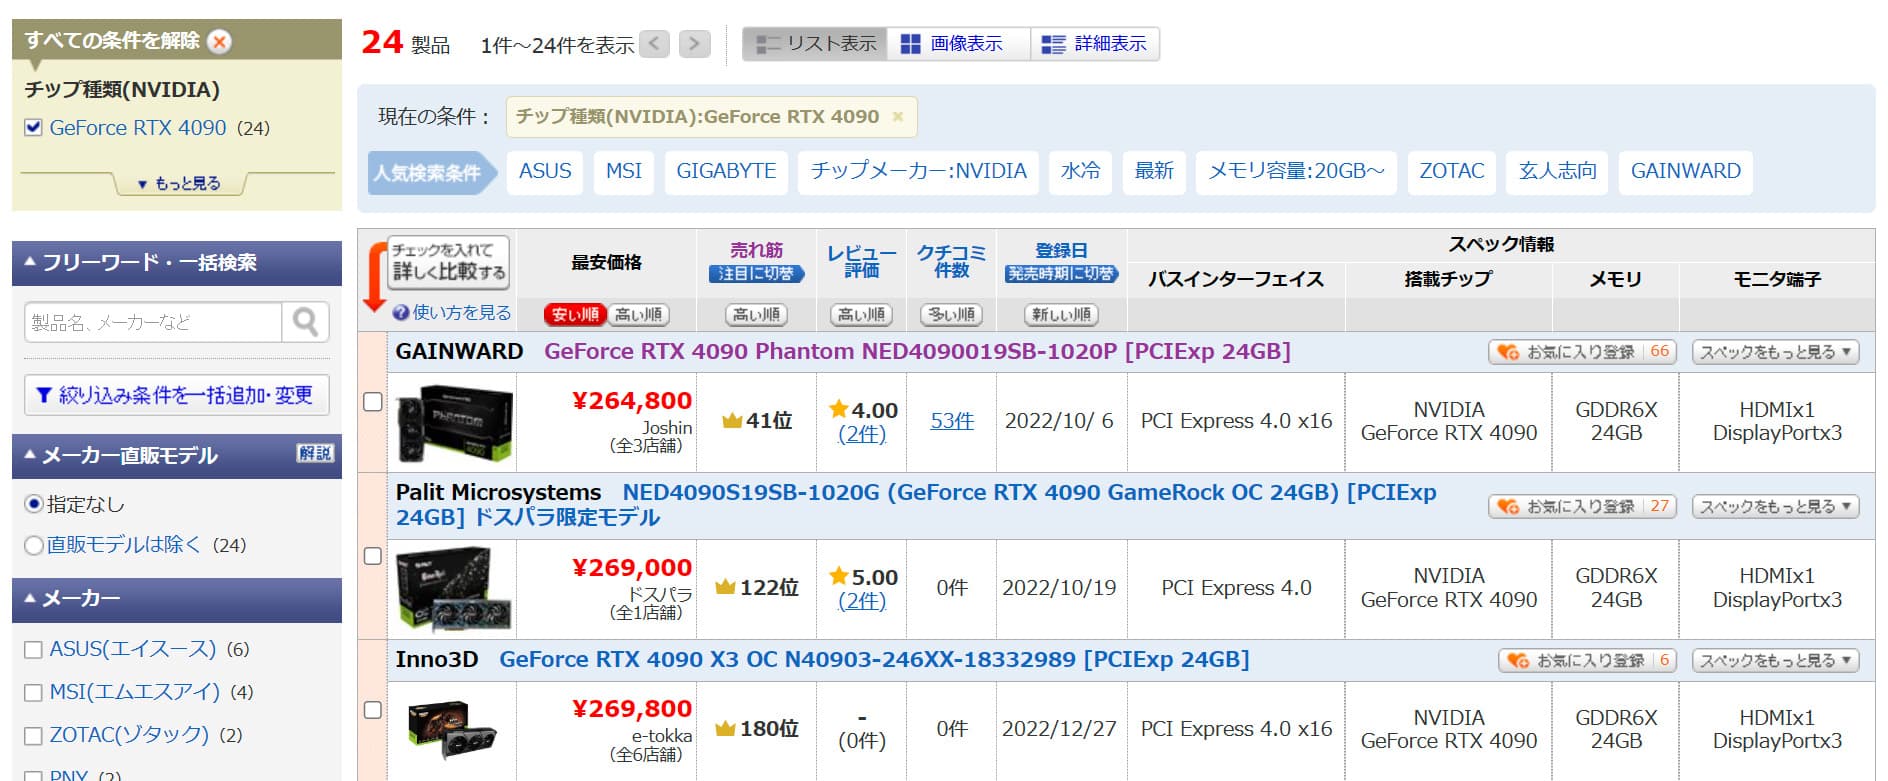Filter by popular condition GAINWARD tag
This screenshot has width=1888, height=781.
click(x=1686, y=172)
